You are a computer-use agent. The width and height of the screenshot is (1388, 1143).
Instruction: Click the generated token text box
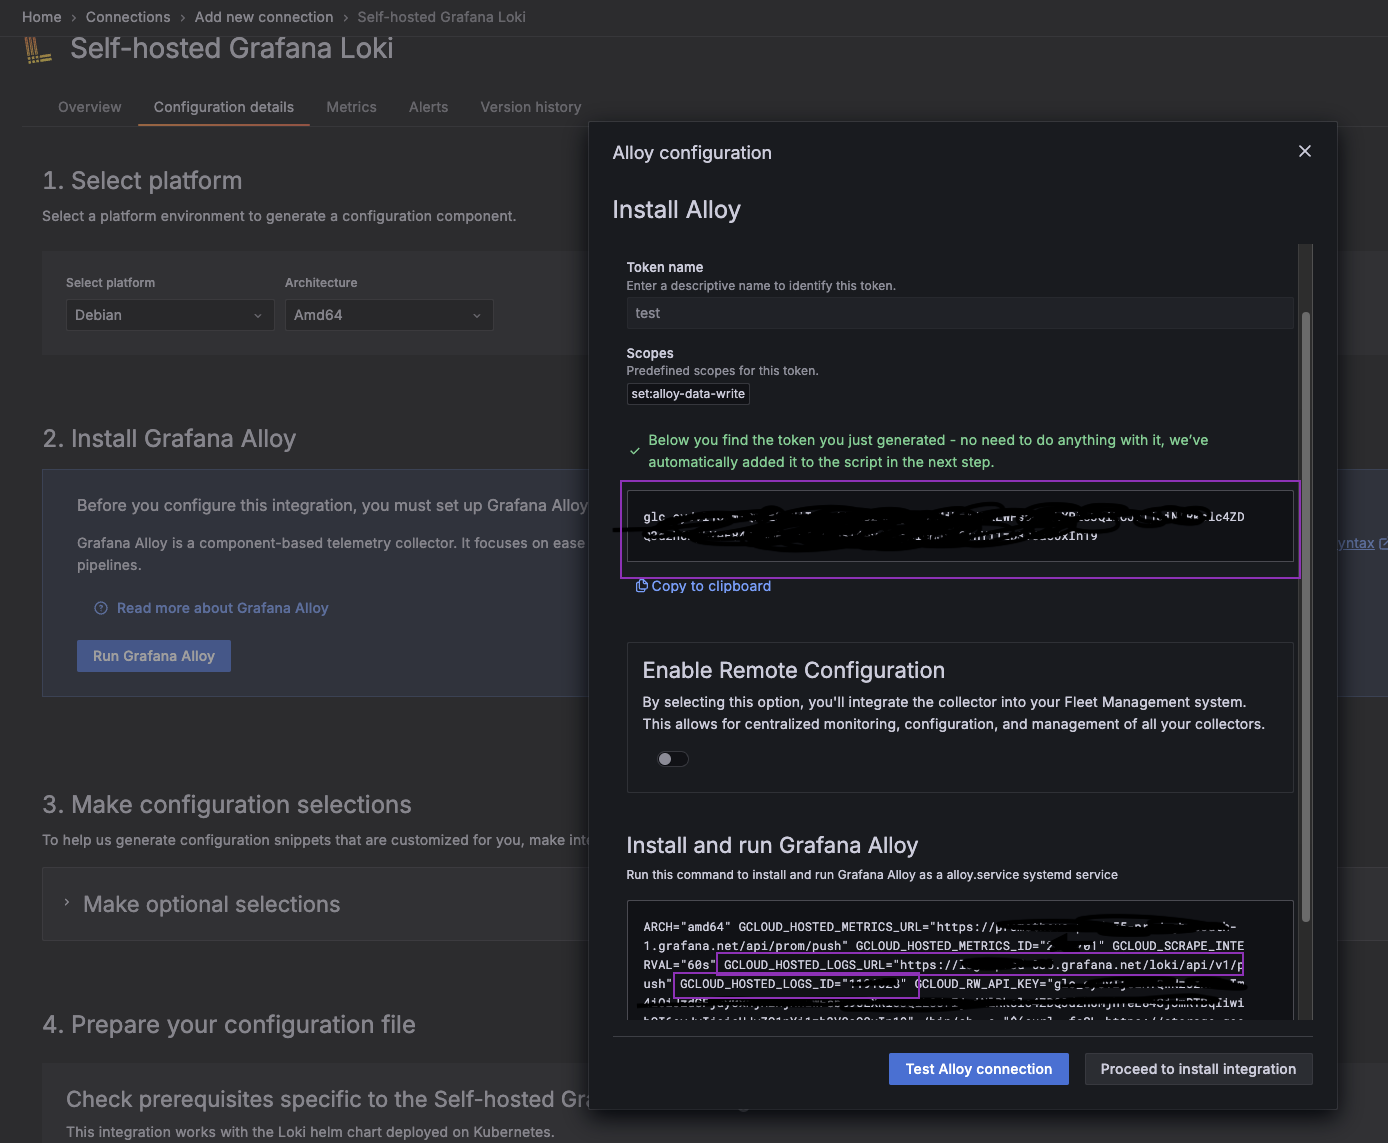click(x=960, y=526)
